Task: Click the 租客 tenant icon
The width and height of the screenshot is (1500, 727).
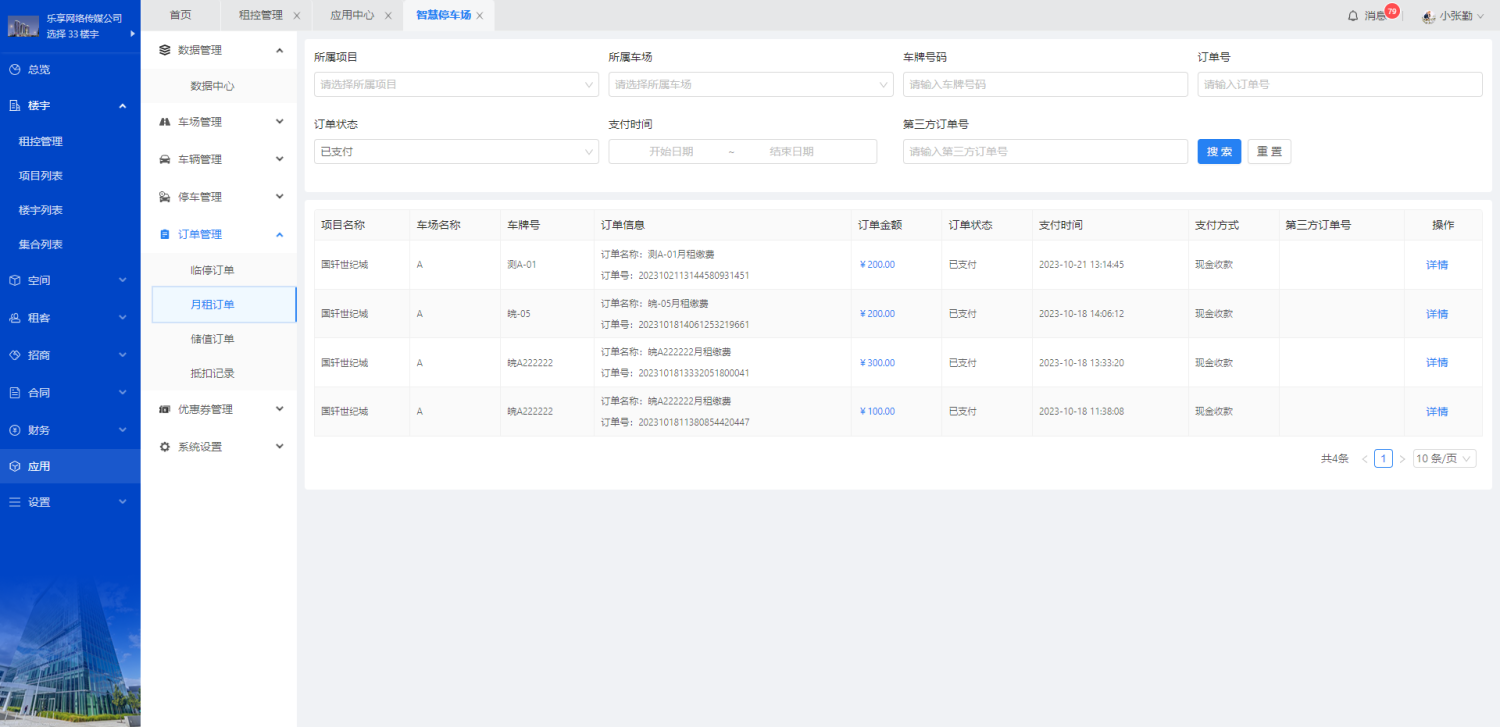Action: tap(15, 318)
